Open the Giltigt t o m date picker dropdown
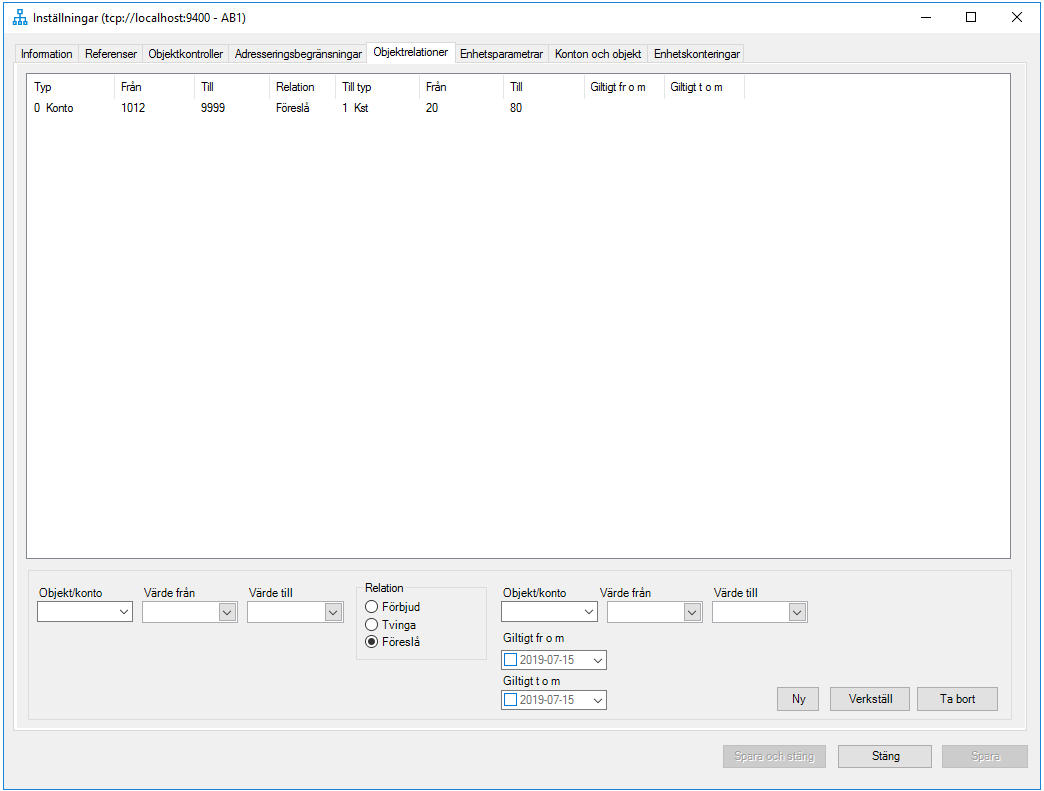 click(x=597, y=699)
